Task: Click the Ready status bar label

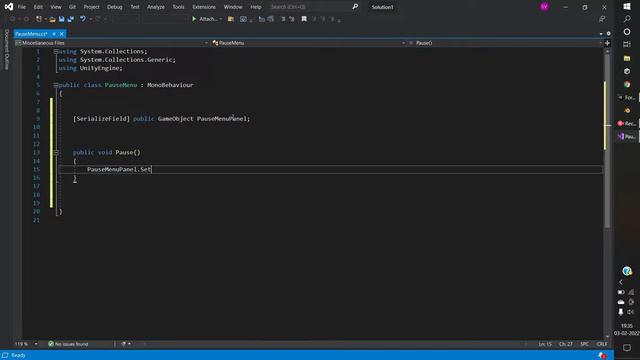Action: pos(18,355)
